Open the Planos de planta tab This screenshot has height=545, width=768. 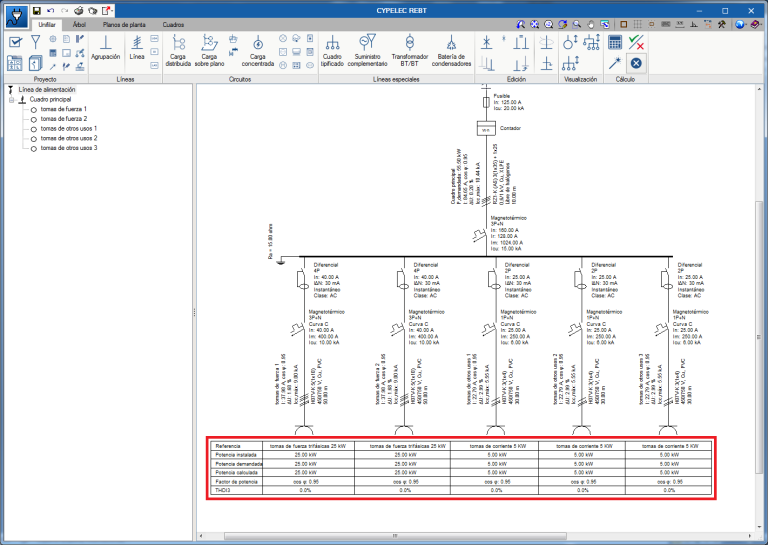pyautogui.click(x=124, y=23)
